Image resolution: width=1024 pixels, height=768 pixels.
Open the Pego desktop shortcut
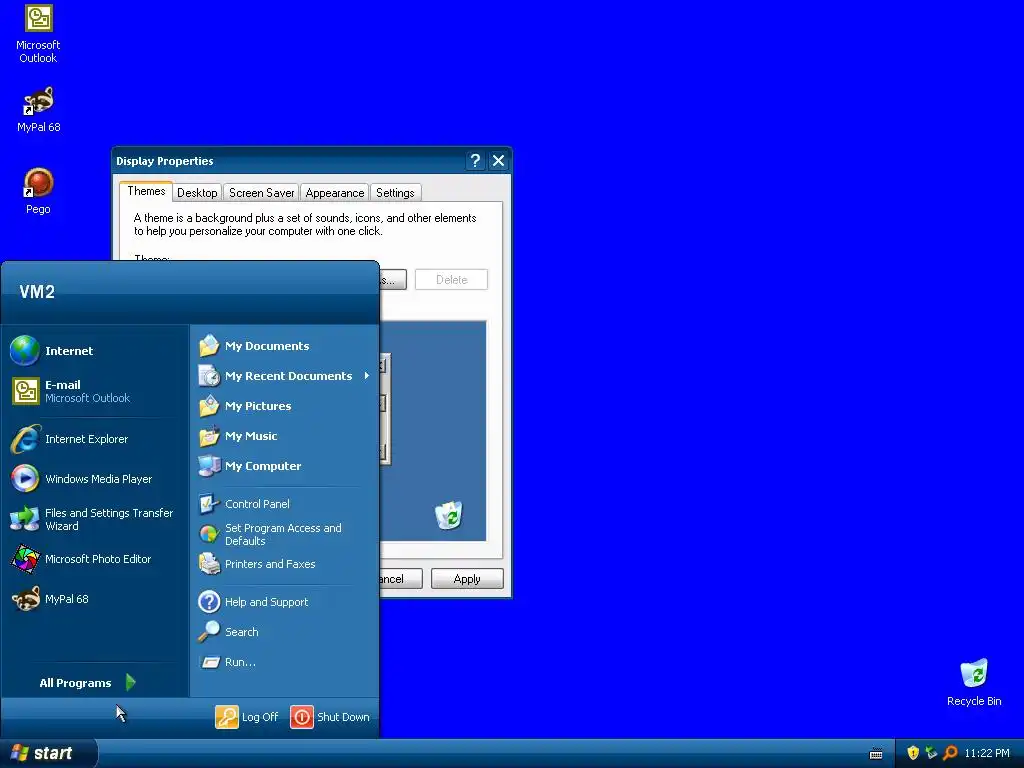(39, 191)
